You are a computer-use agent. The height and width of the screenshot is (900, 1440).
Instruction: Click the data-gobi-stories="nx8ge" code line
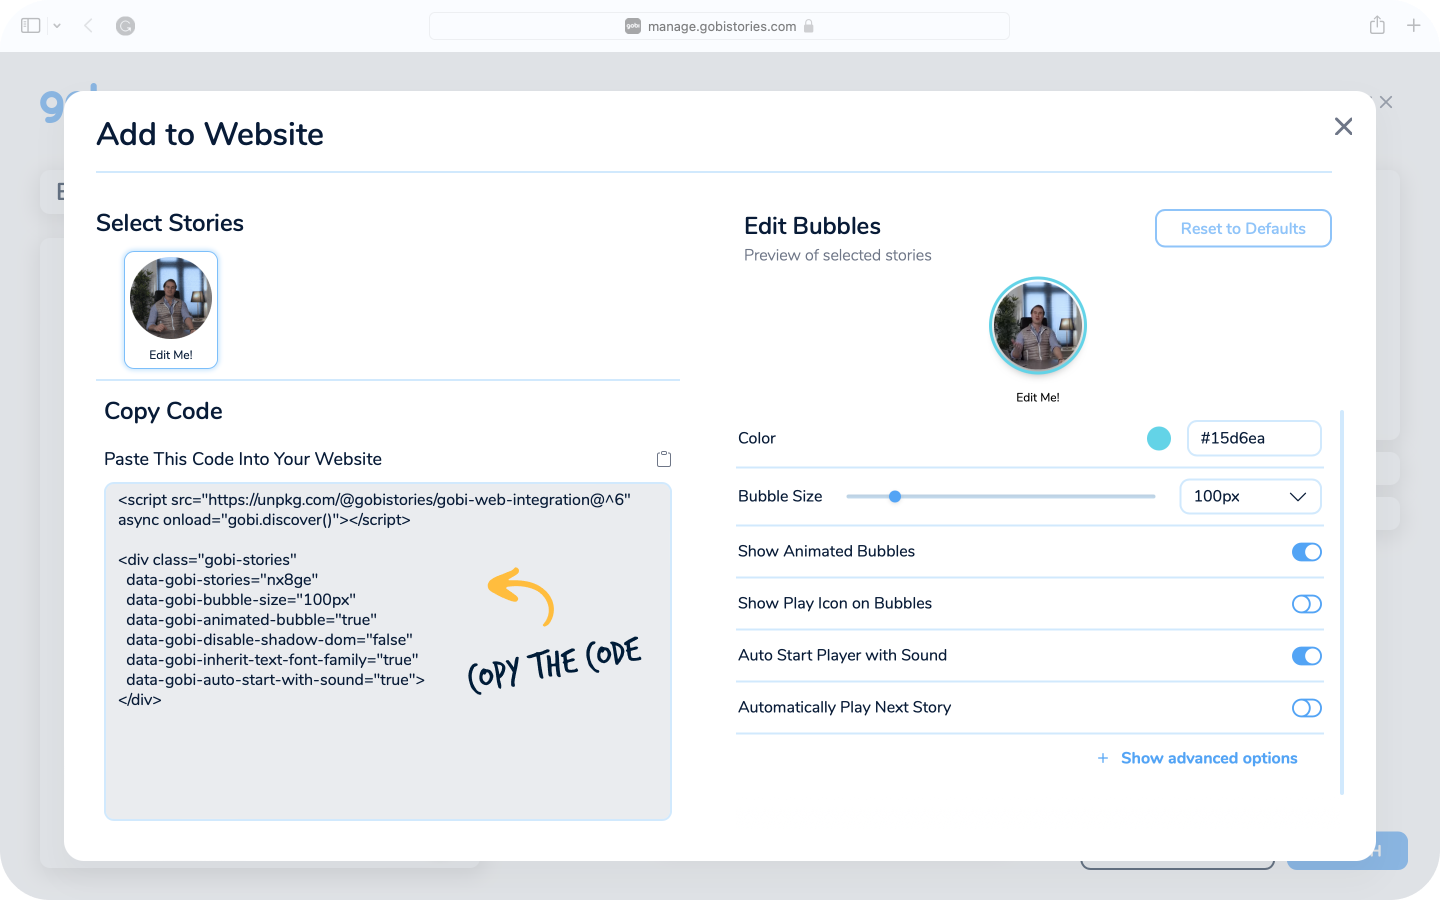(x=222, y=580)
